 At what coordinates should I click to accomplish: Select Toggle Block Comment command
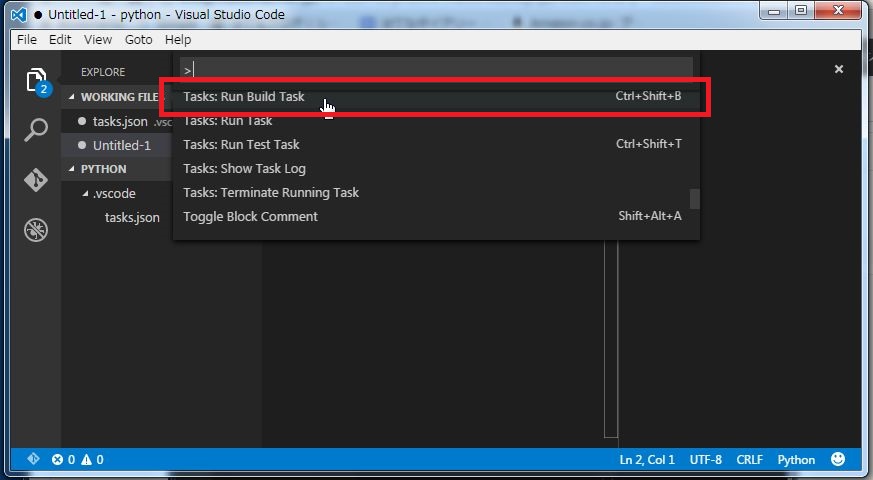pos(436,216)
